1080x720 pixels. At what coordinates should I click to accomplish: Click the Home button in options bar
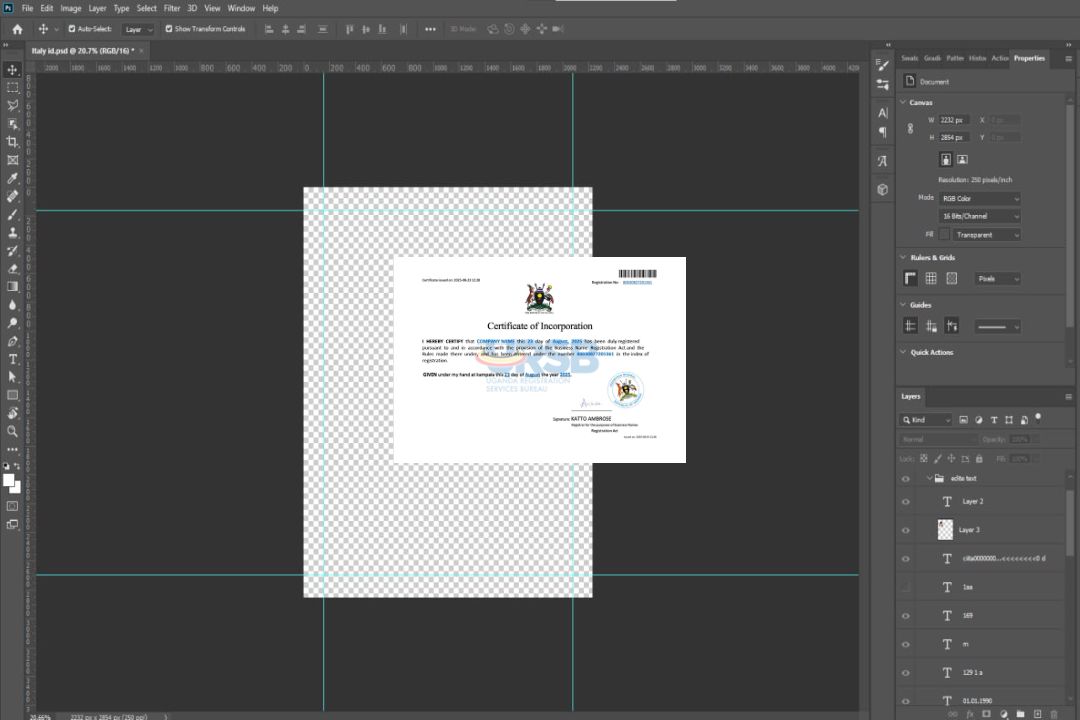17,29
